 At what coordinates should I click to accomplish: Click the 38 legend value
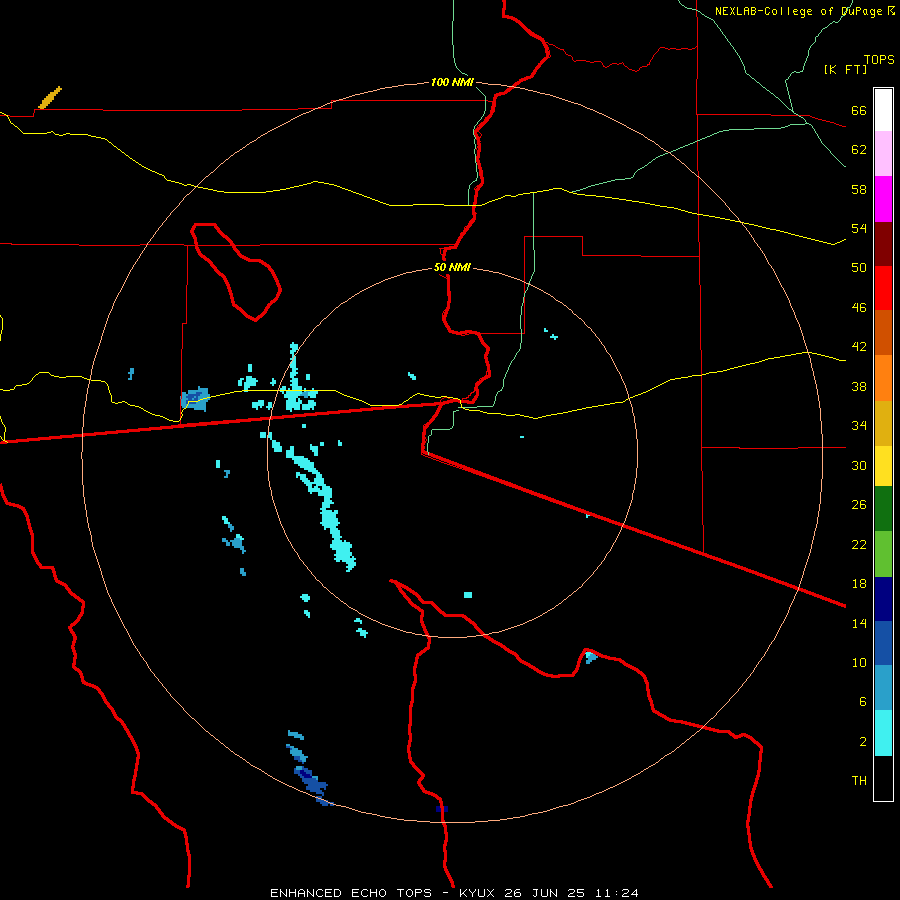(859, 386)
